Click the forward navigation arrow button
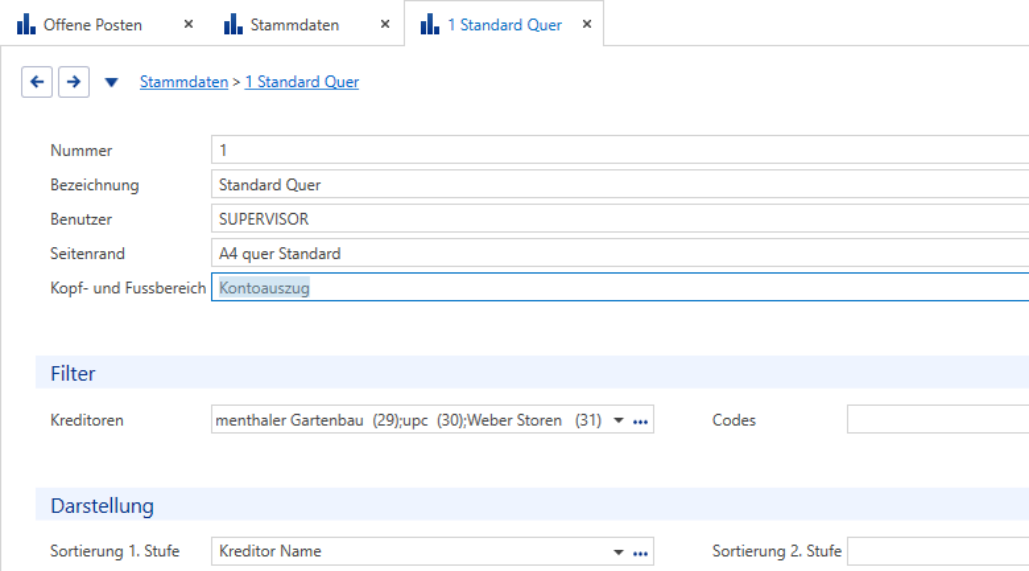The width and height of the screenshot is (1029, 571). [74, 82]
